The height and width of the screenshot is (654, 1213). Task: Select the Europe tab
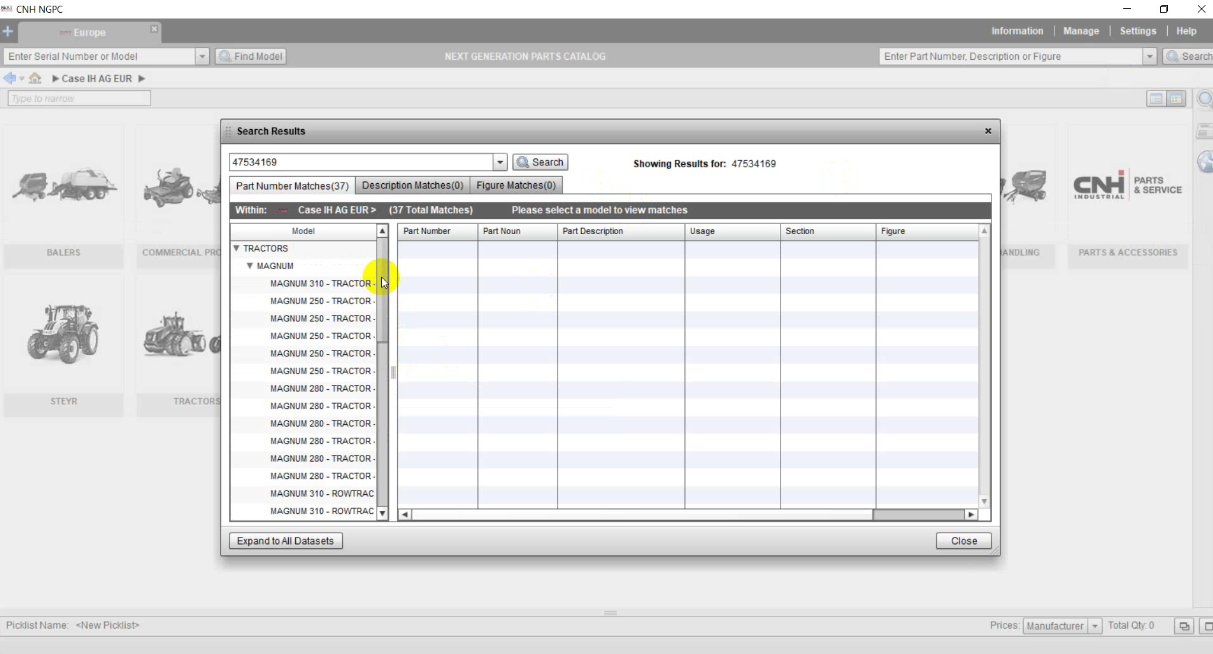point(89,32)
